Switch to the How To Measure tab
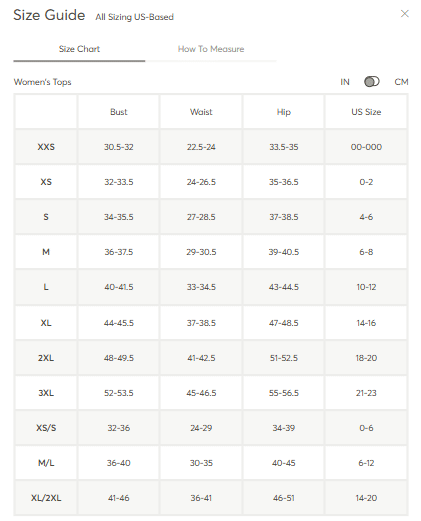The width and height of the screenshot is (421, 521). pos(211,49)
